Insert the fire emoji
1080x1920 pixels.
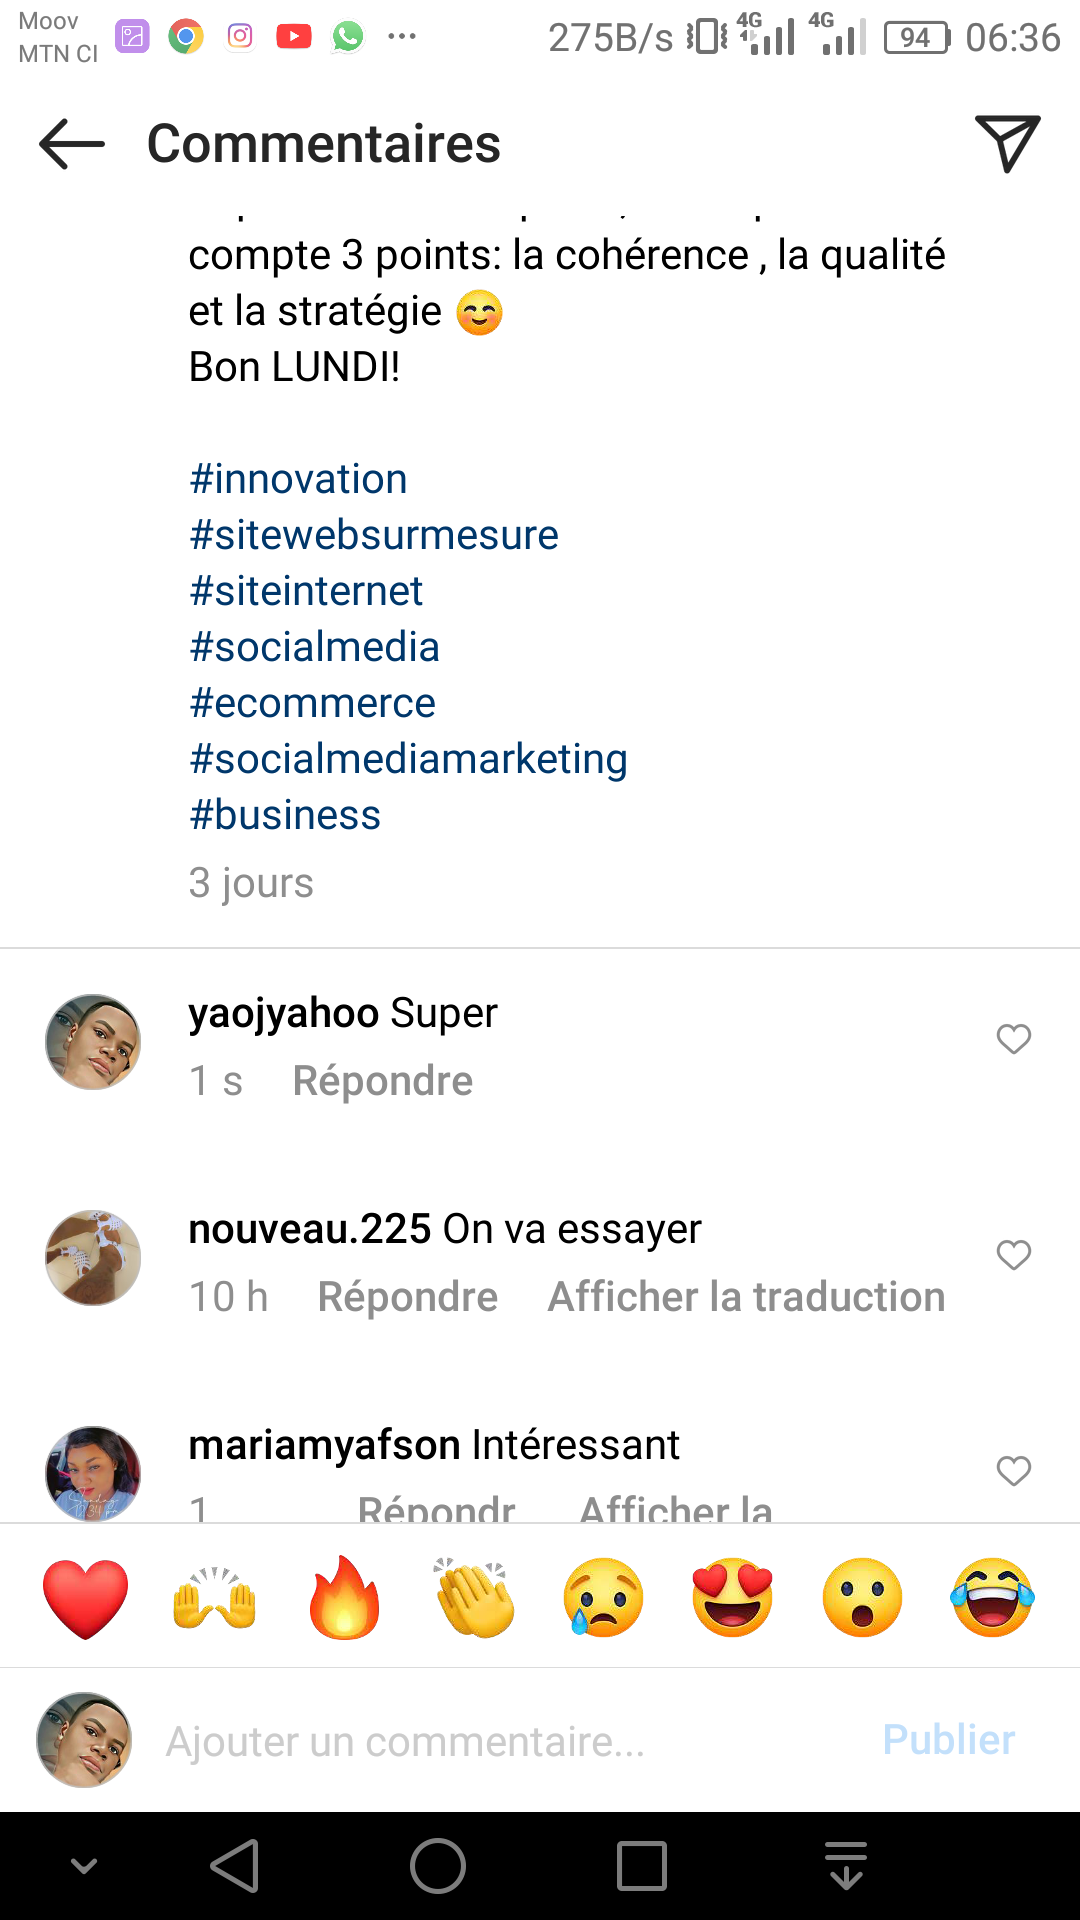[x=345, y=1597]
